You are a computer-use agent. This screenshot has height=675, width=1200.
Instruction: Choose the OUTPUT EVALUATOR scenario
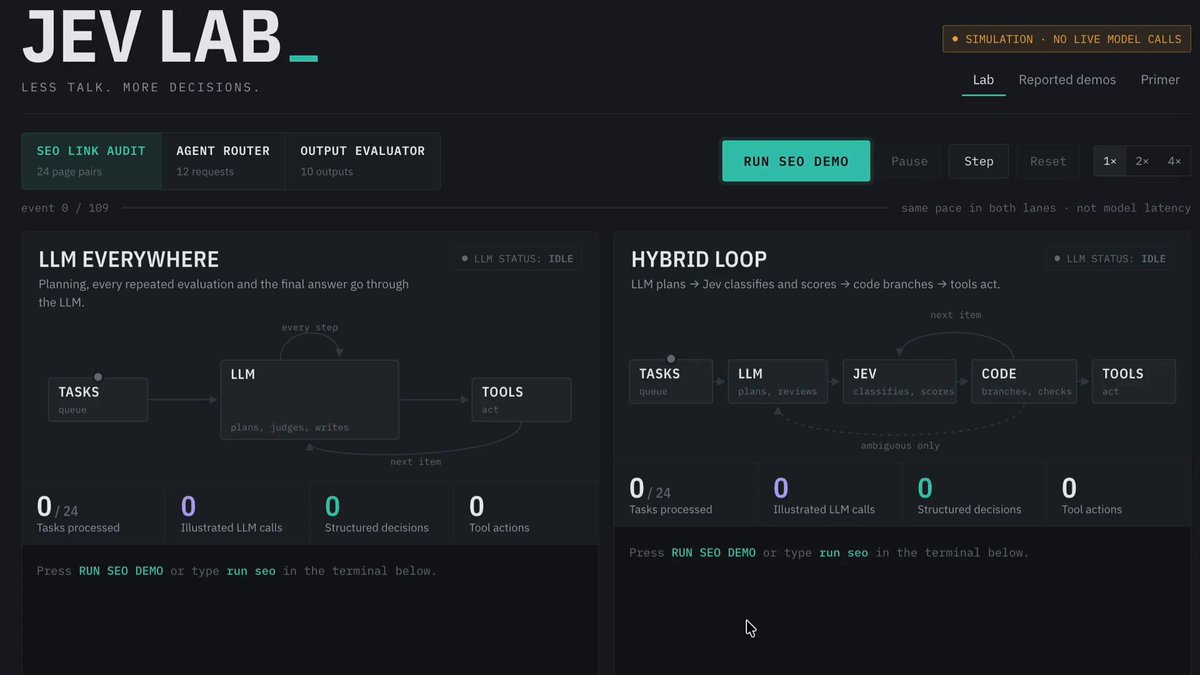362,161
